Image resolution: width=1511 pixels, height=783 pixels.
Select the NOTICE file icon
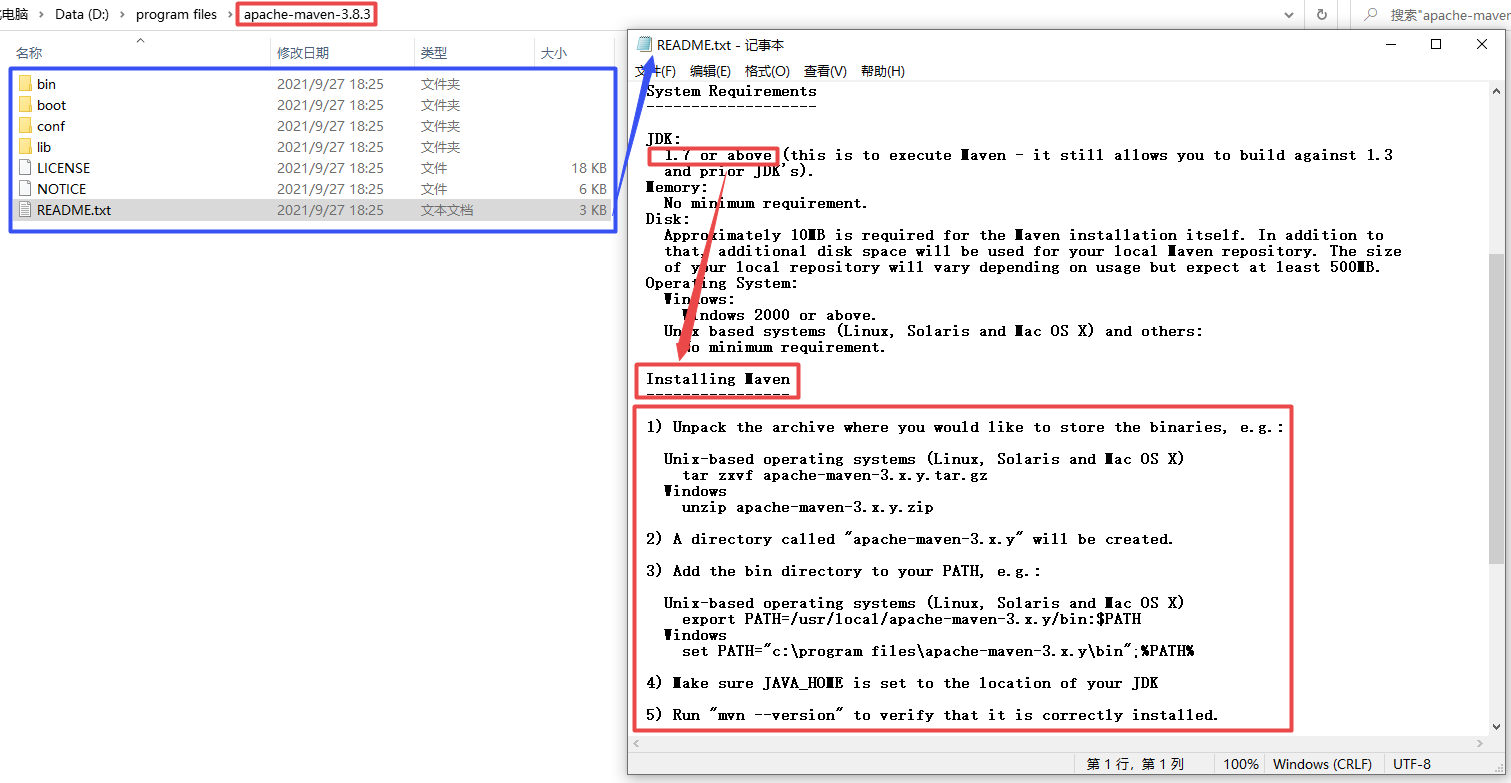25,189
